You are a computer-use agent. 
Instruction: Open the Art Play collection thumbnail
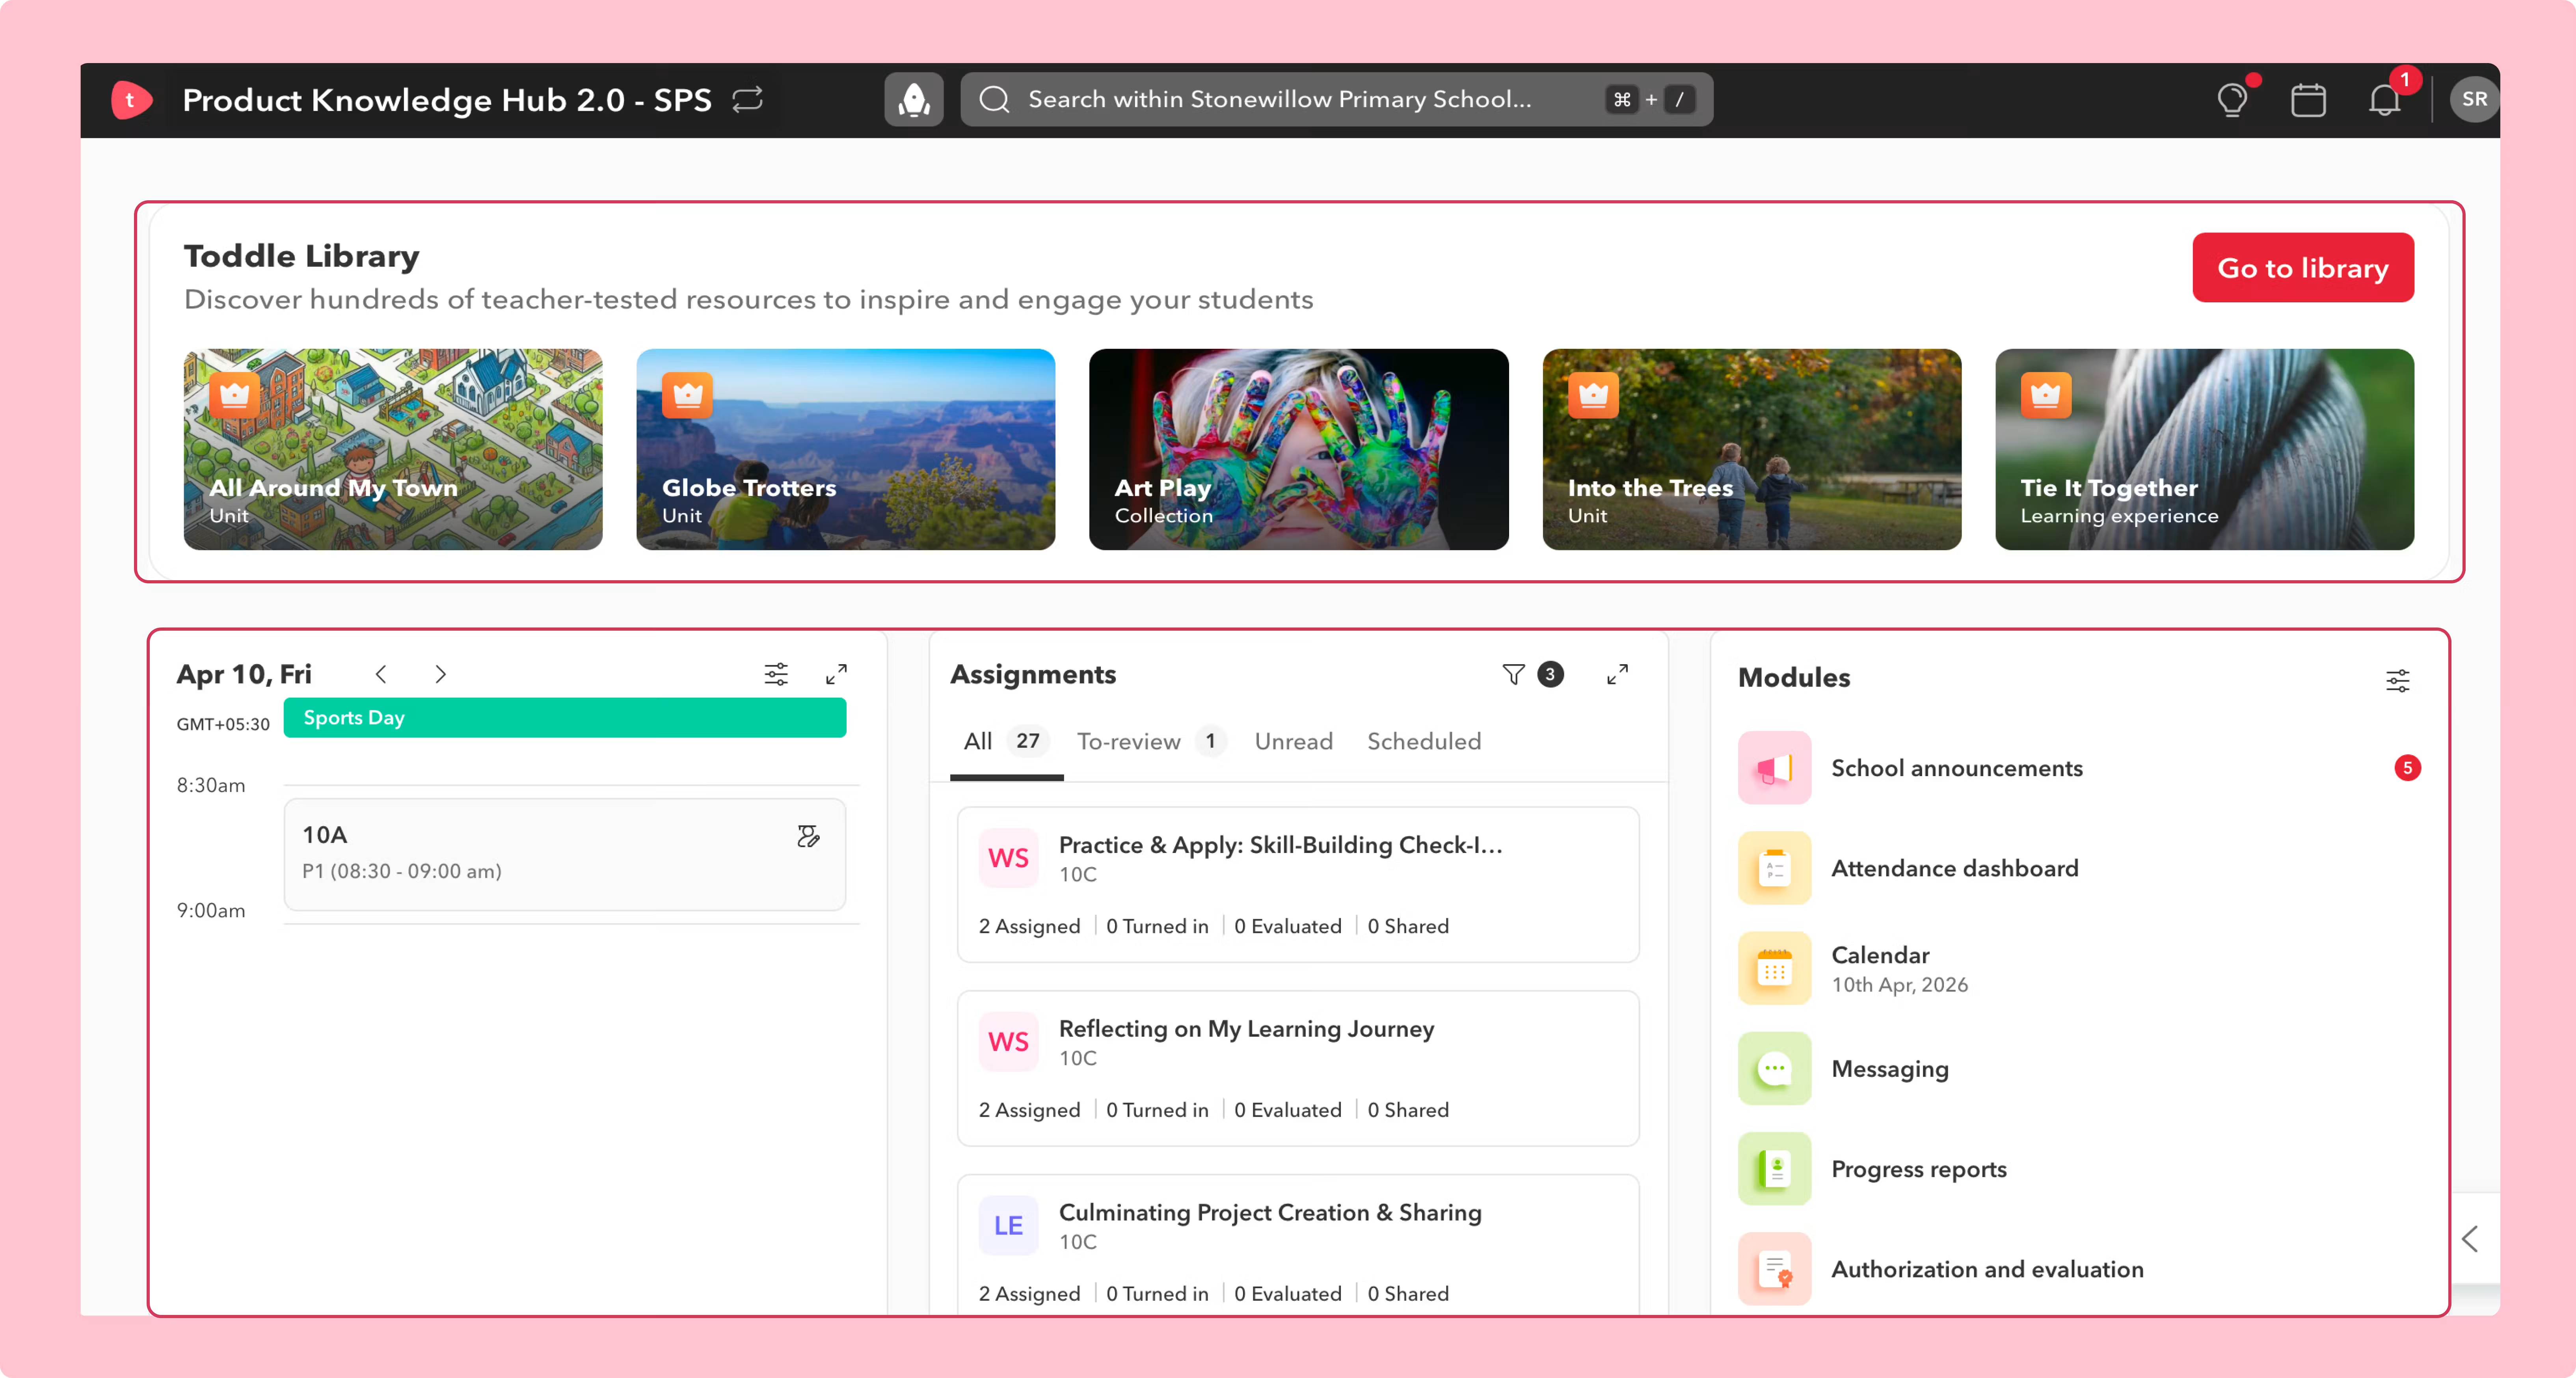point(1298,449)
